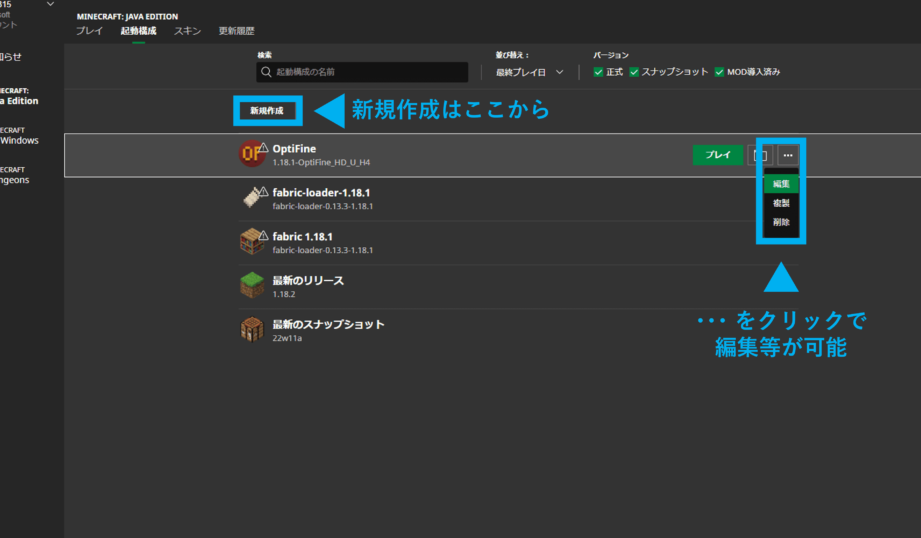Click the search magnifier icon
This screenshot has width=921, height=538.
tap(266, 72)
